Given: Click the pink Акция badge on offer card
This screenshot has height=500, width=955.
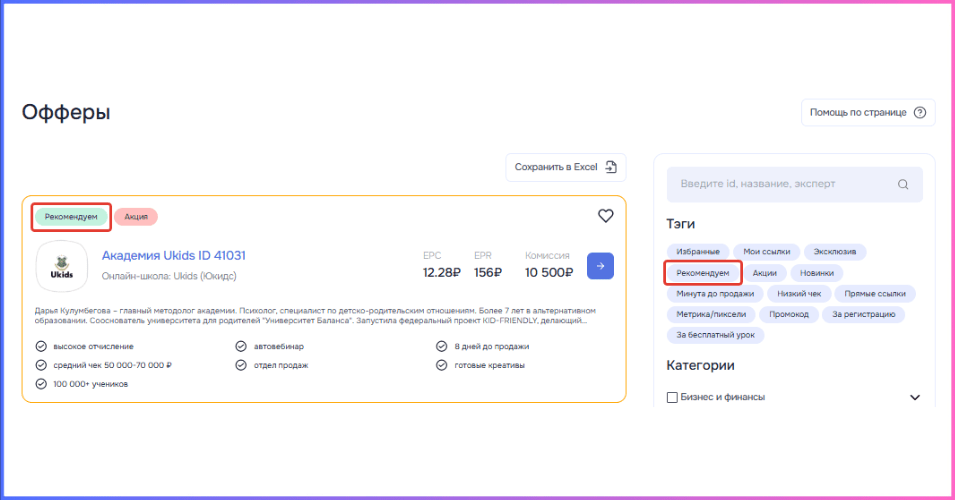Looking at the screenshot, I should tap(136, 217).
